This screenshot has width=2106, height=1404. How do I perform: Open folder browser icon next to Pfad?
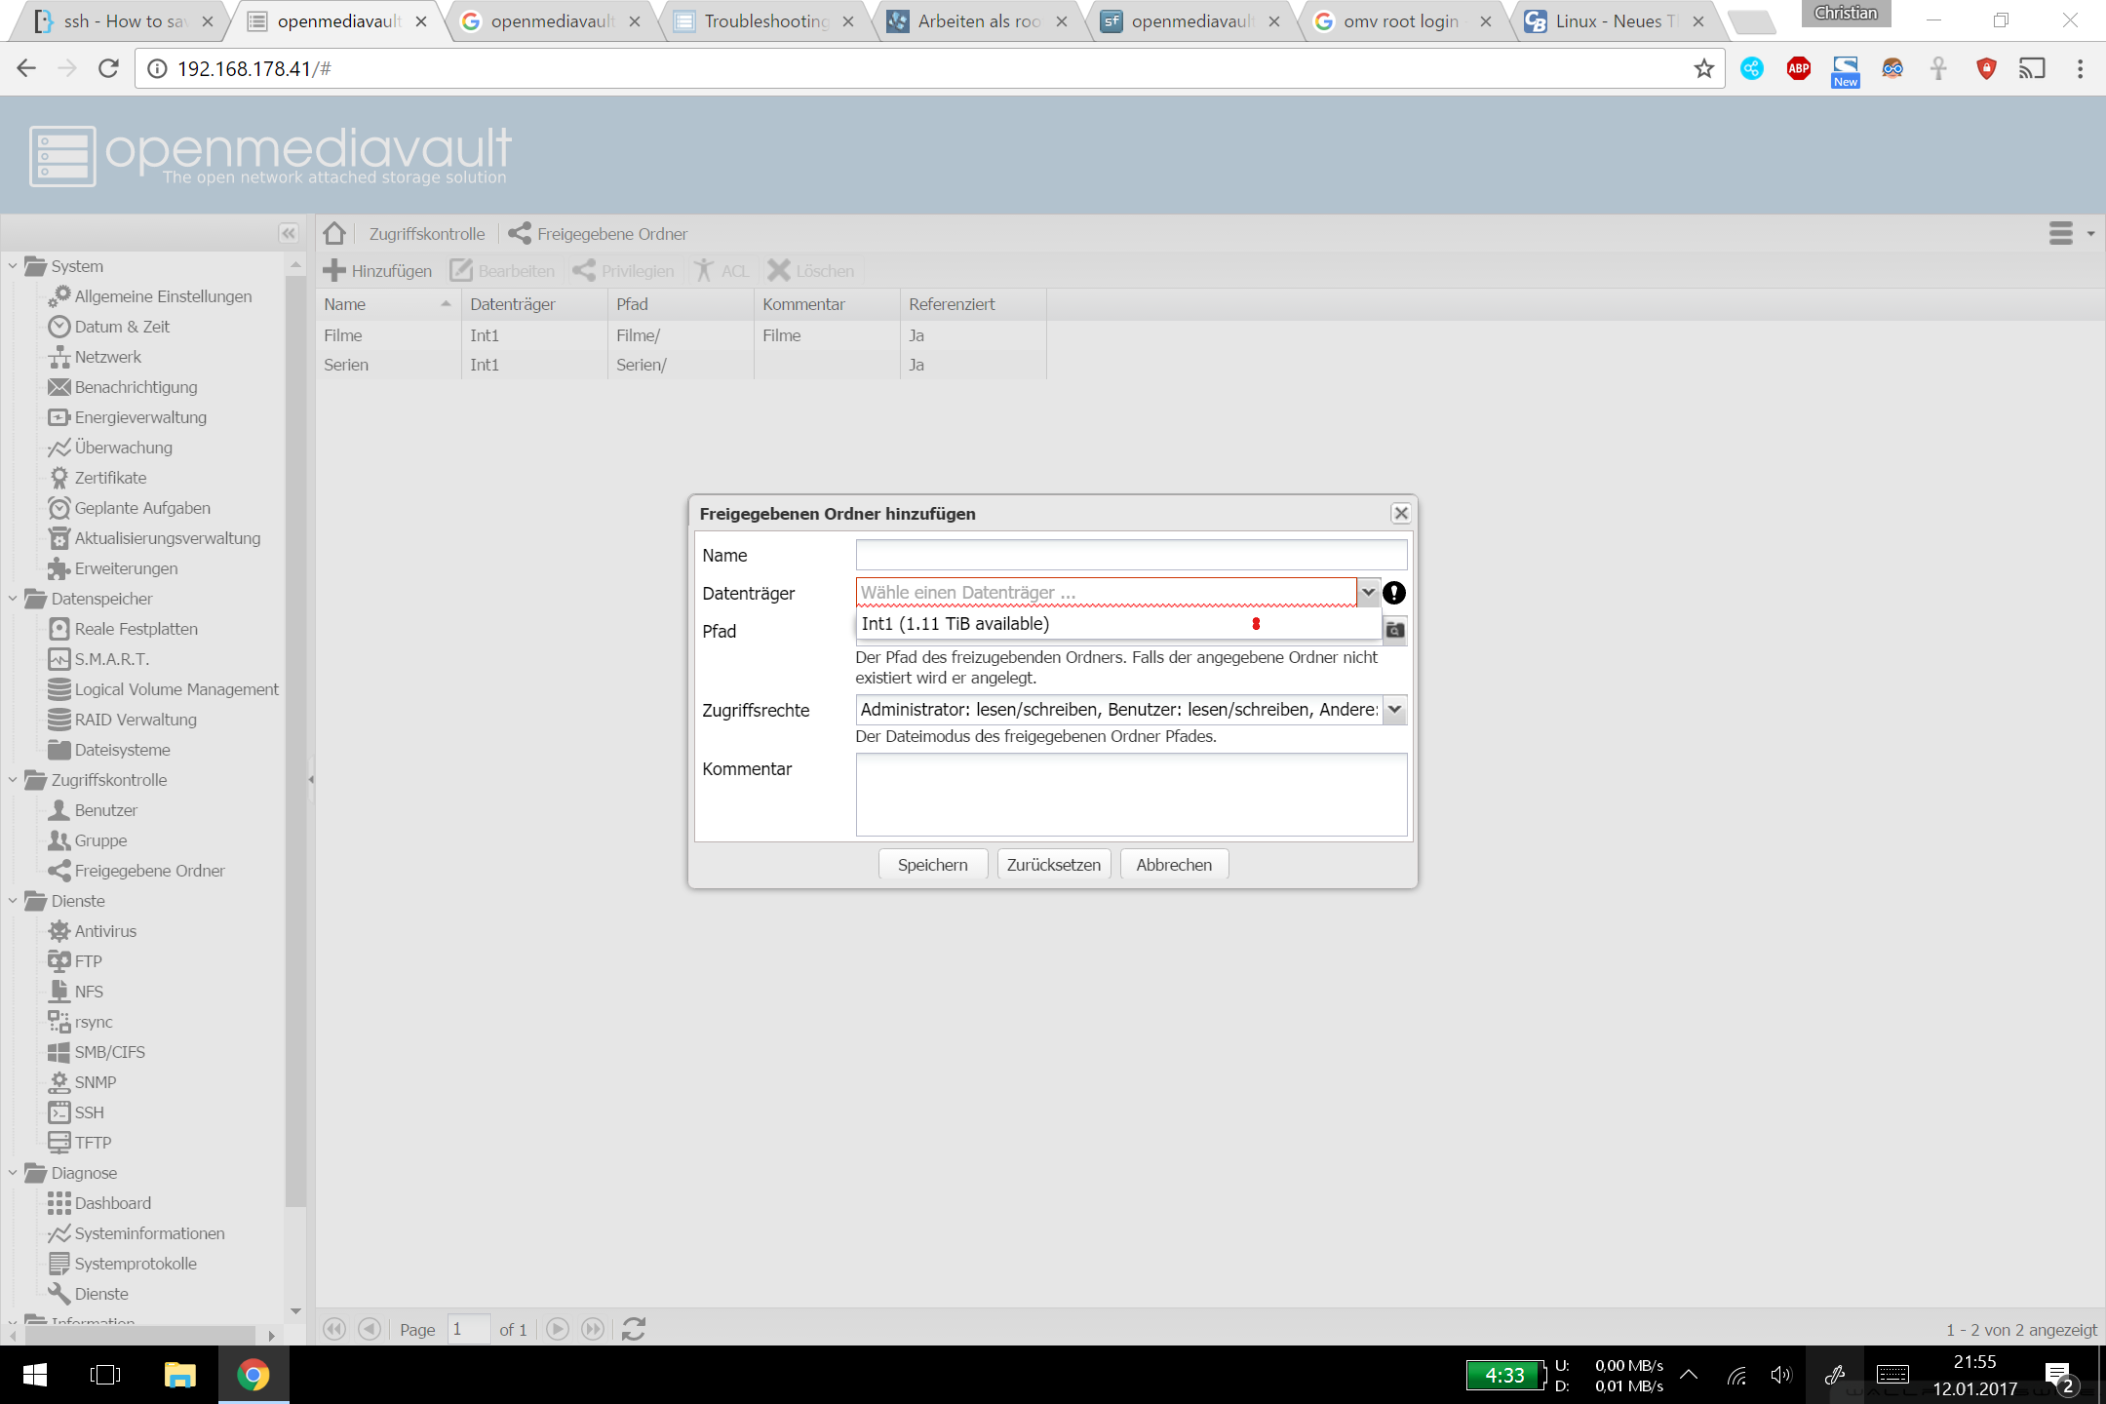coord(1395,630)
